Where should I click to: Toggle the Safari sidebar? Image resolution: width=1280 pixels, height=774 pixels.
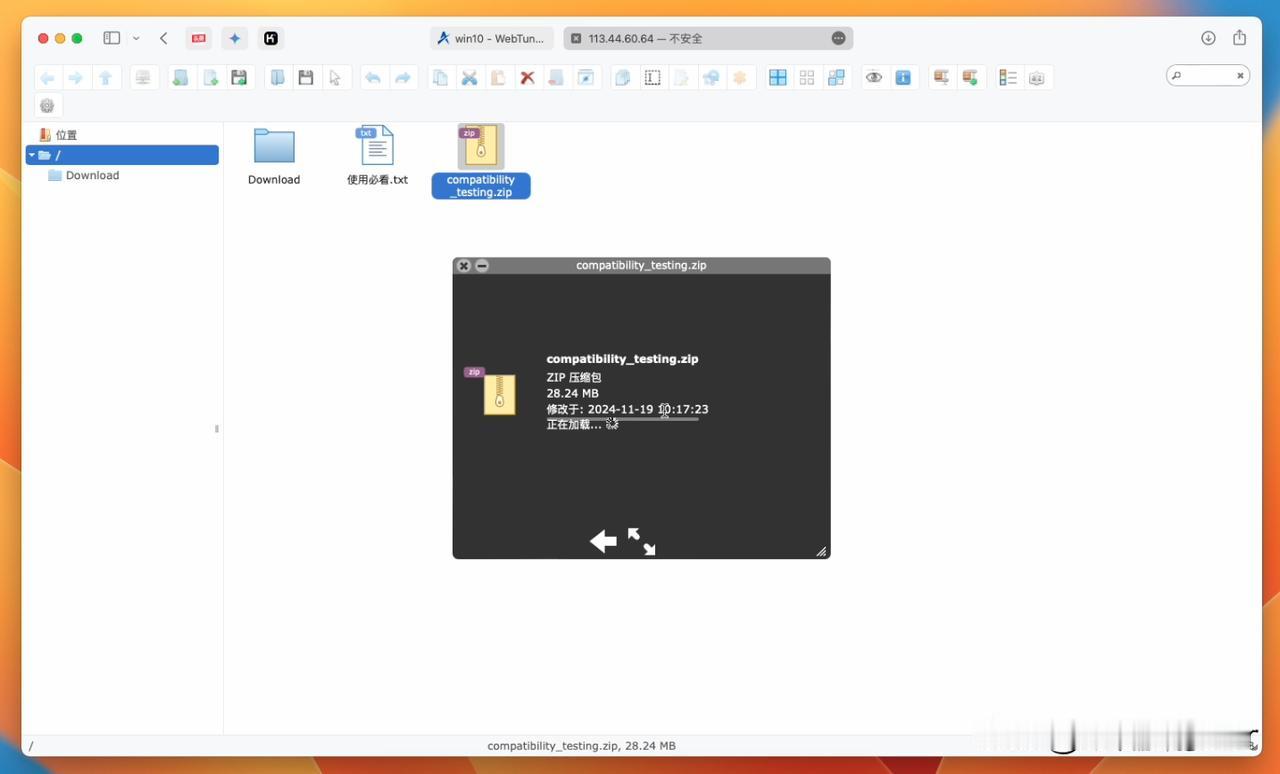click(111, 38)
